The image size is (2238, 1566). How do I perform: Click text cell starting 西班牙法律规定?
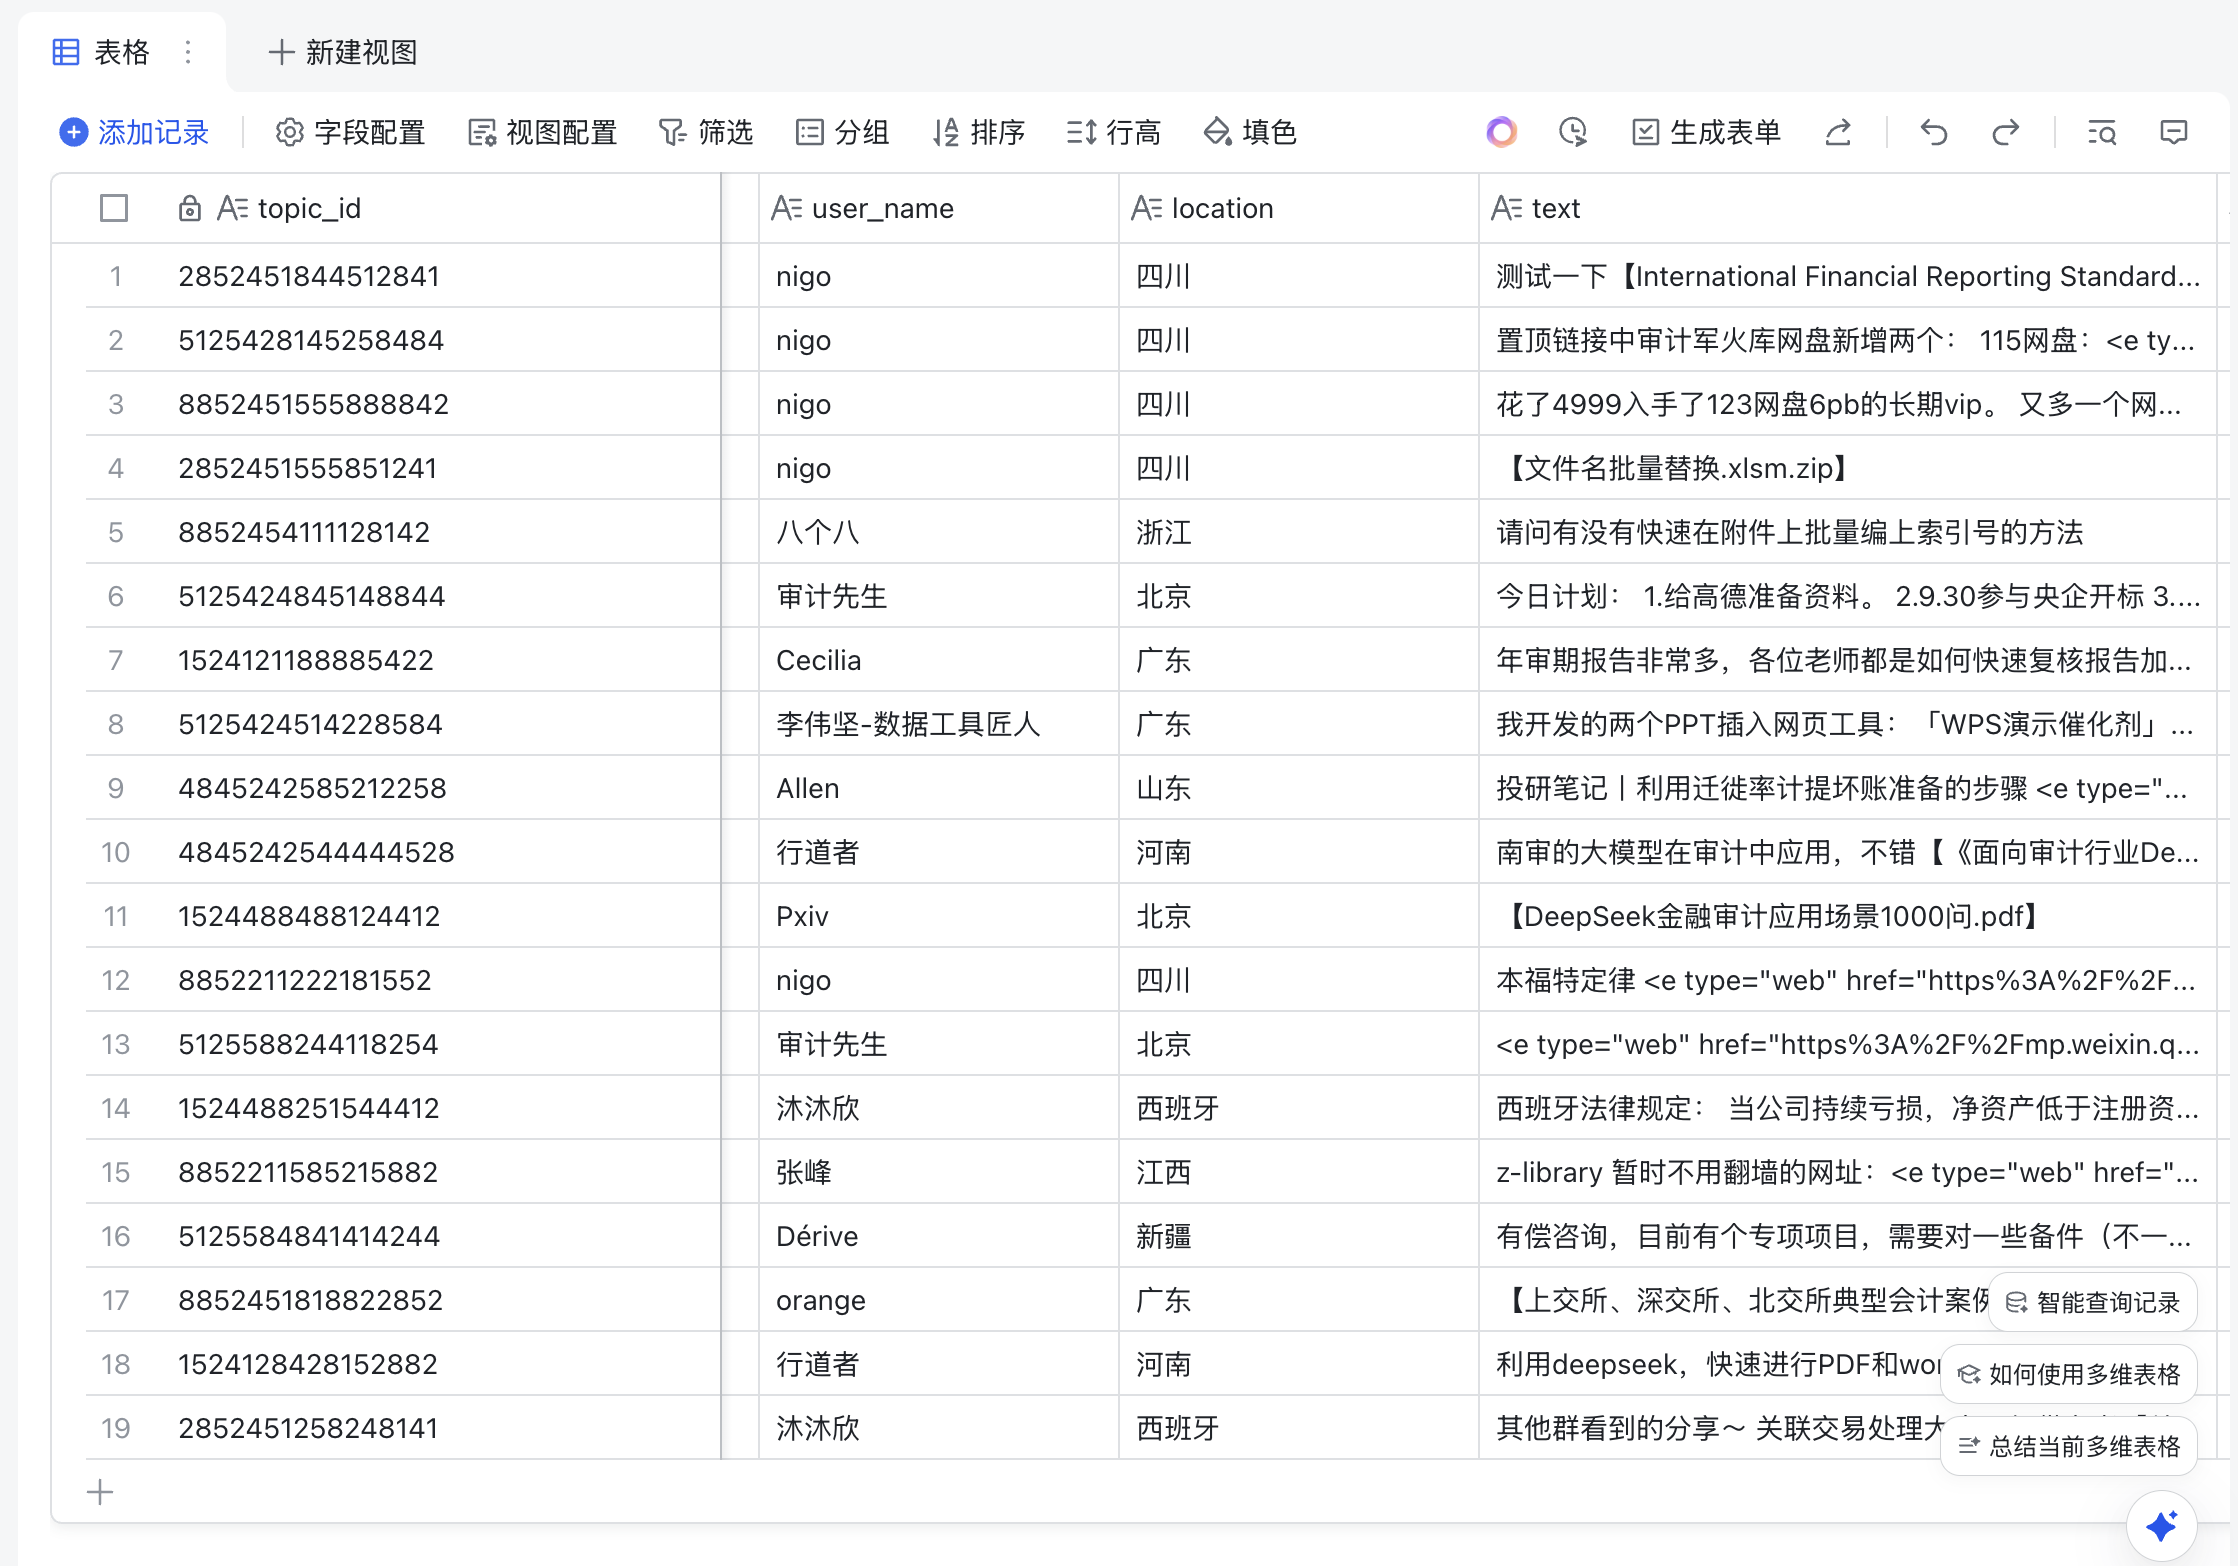[x=1848, y=1108]
